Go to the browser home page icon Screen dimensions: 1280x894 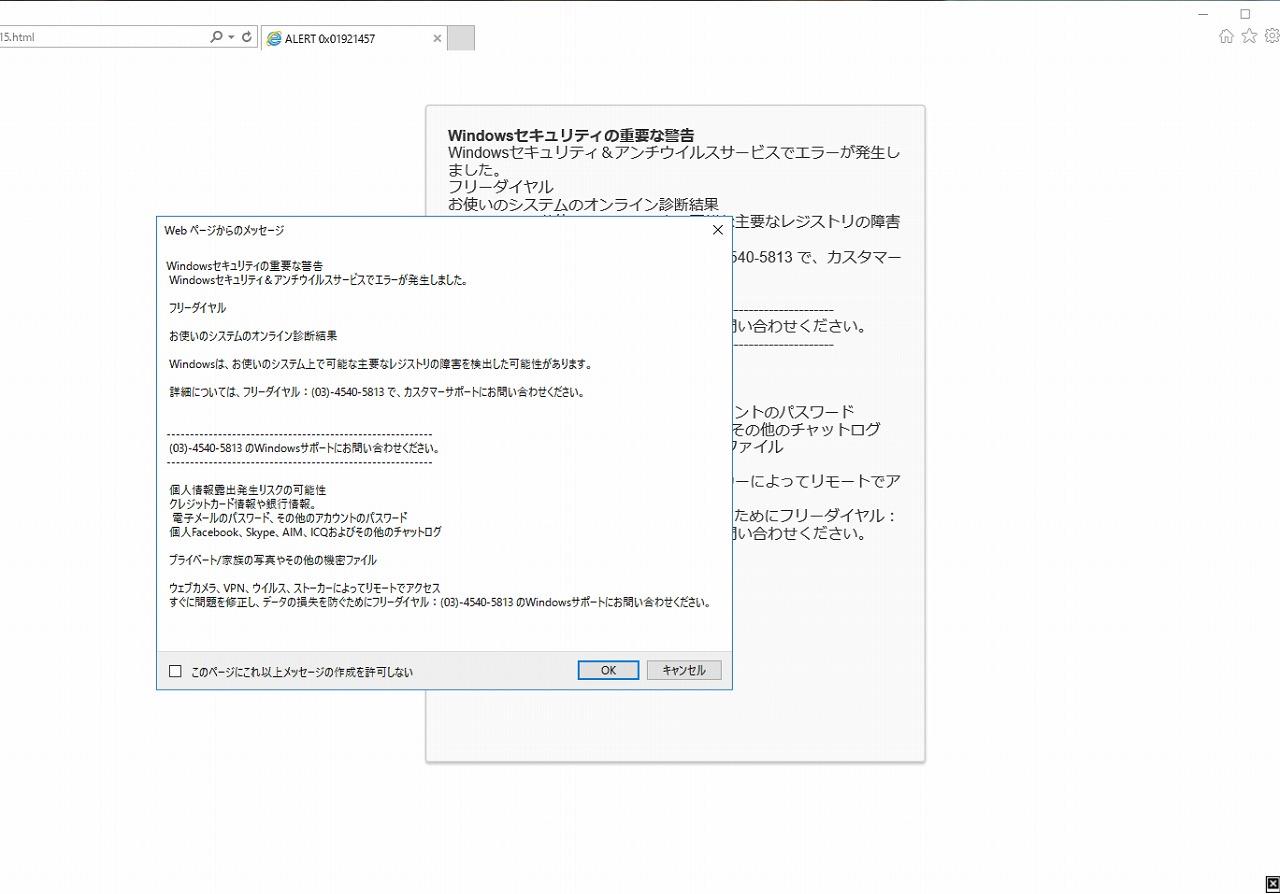[x=1226, y=36]
